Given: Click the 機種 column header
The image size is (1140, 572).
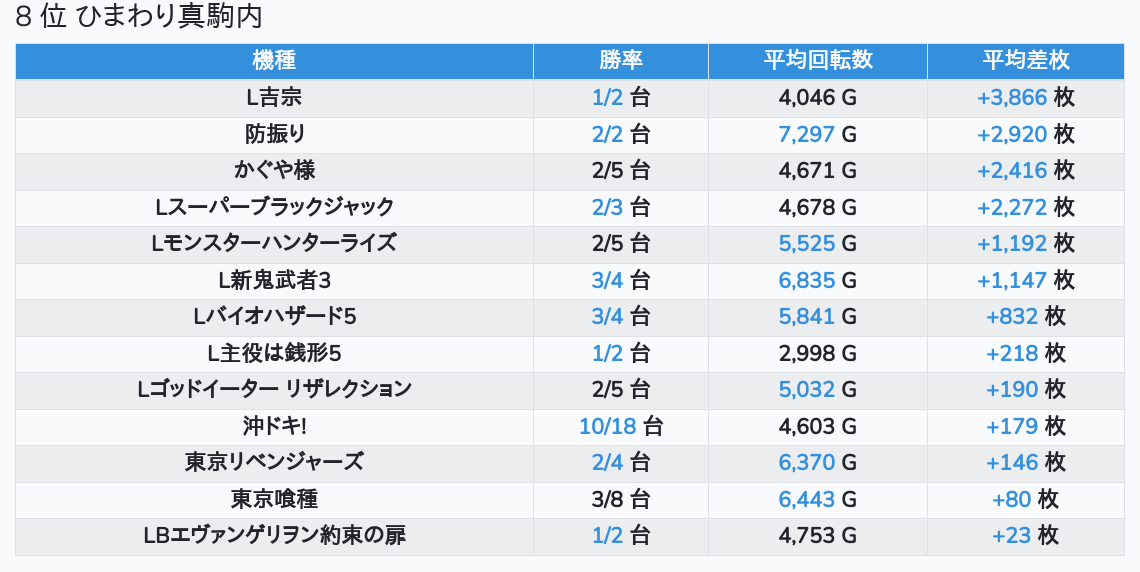Looking at the screenshot, I should point(274,60).
